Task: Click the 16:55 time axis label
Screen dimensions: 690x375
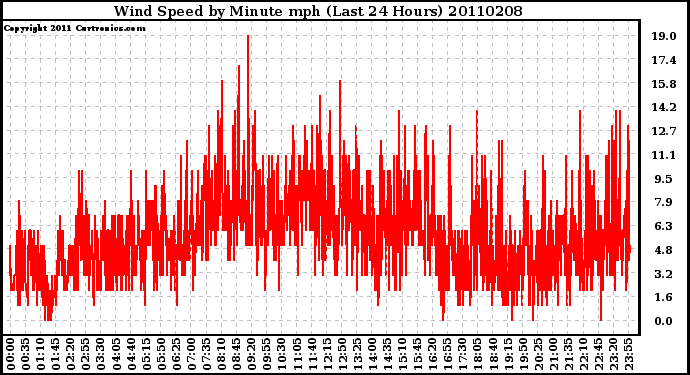Action: (x=448, y=354)
